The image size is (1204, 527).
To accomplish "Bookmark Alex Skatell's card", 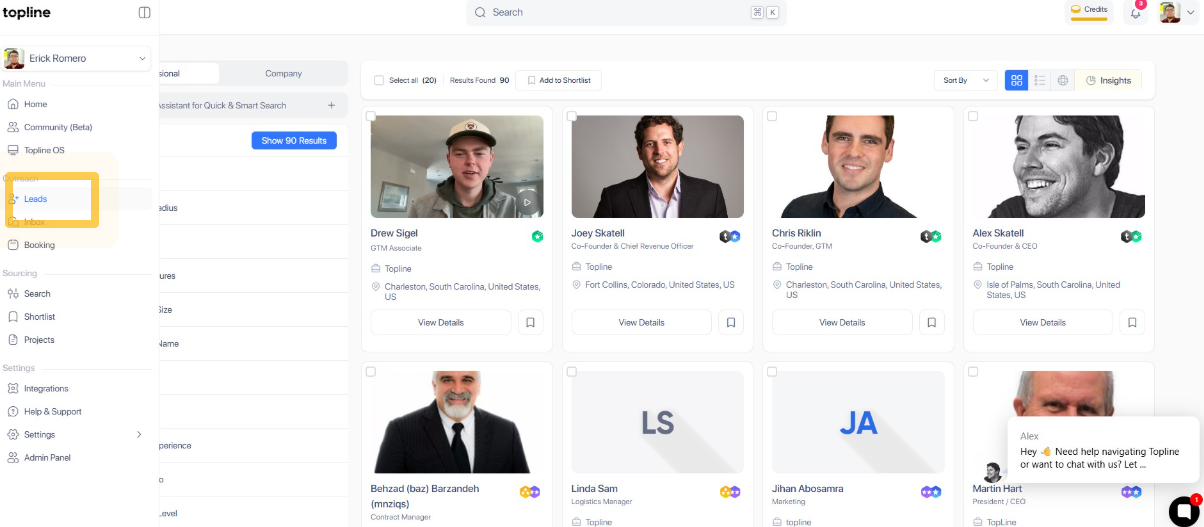I will [x=1133, y=322].
